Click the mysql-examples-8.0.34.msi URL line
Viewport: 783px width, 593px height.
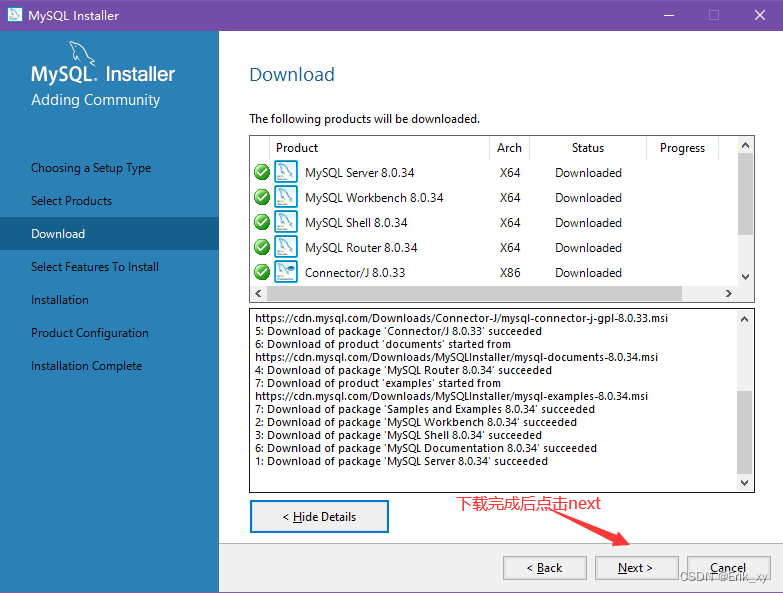[x=451, y=396]
